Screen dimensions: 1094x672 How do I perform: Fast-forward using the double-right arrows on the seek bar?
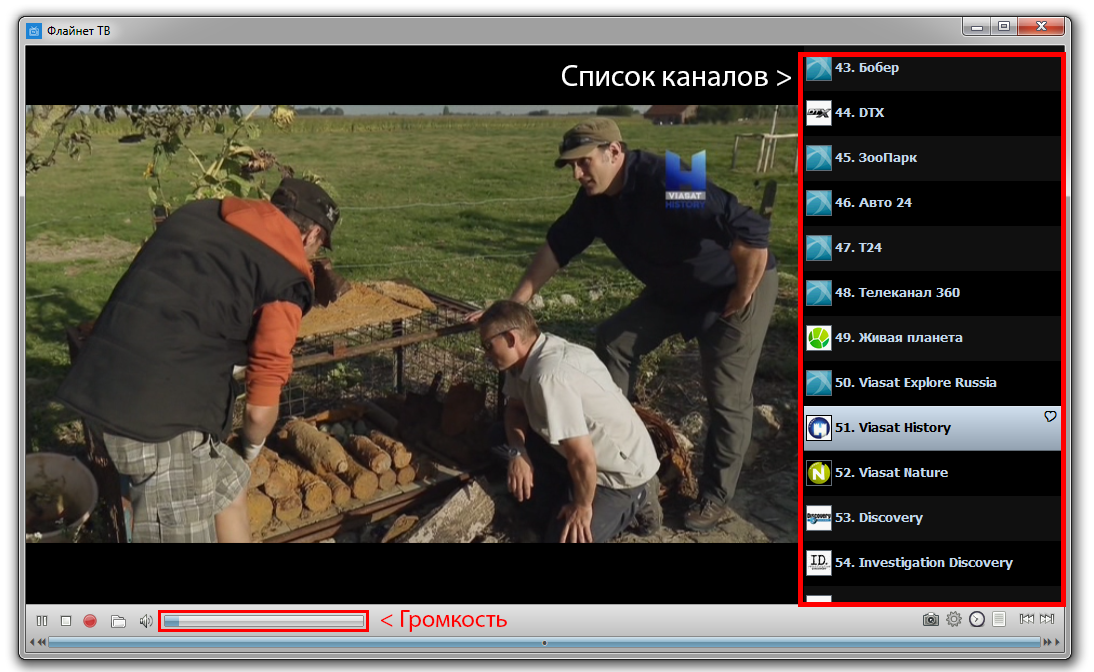pyautogui.click(x=1047, y=642)
